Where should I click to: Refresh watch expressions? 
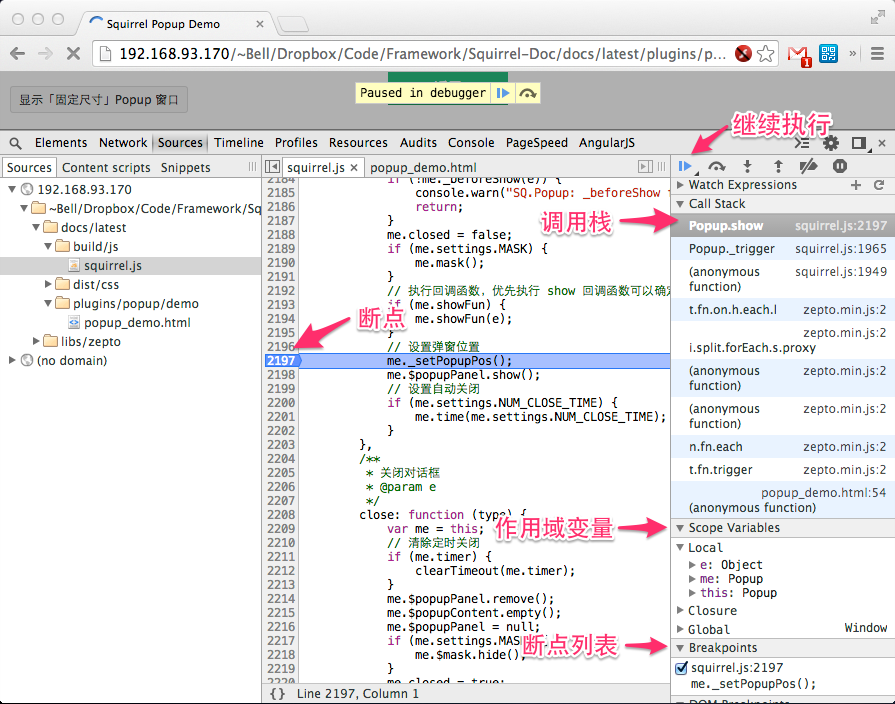[879, 184]
